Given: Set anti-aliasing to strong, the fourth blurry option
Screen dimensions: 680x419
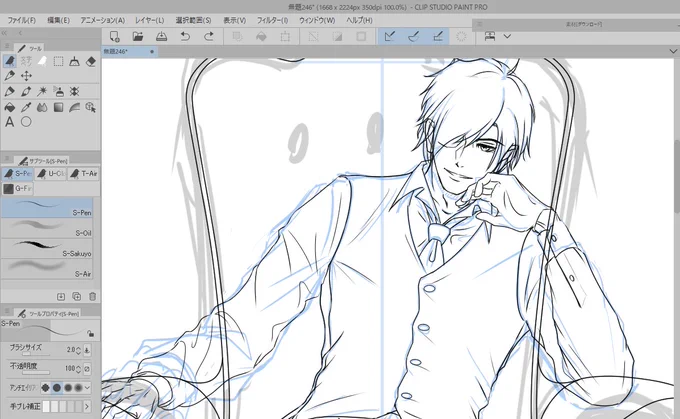Looking at the screenshot, I should (x=78, y=388).
